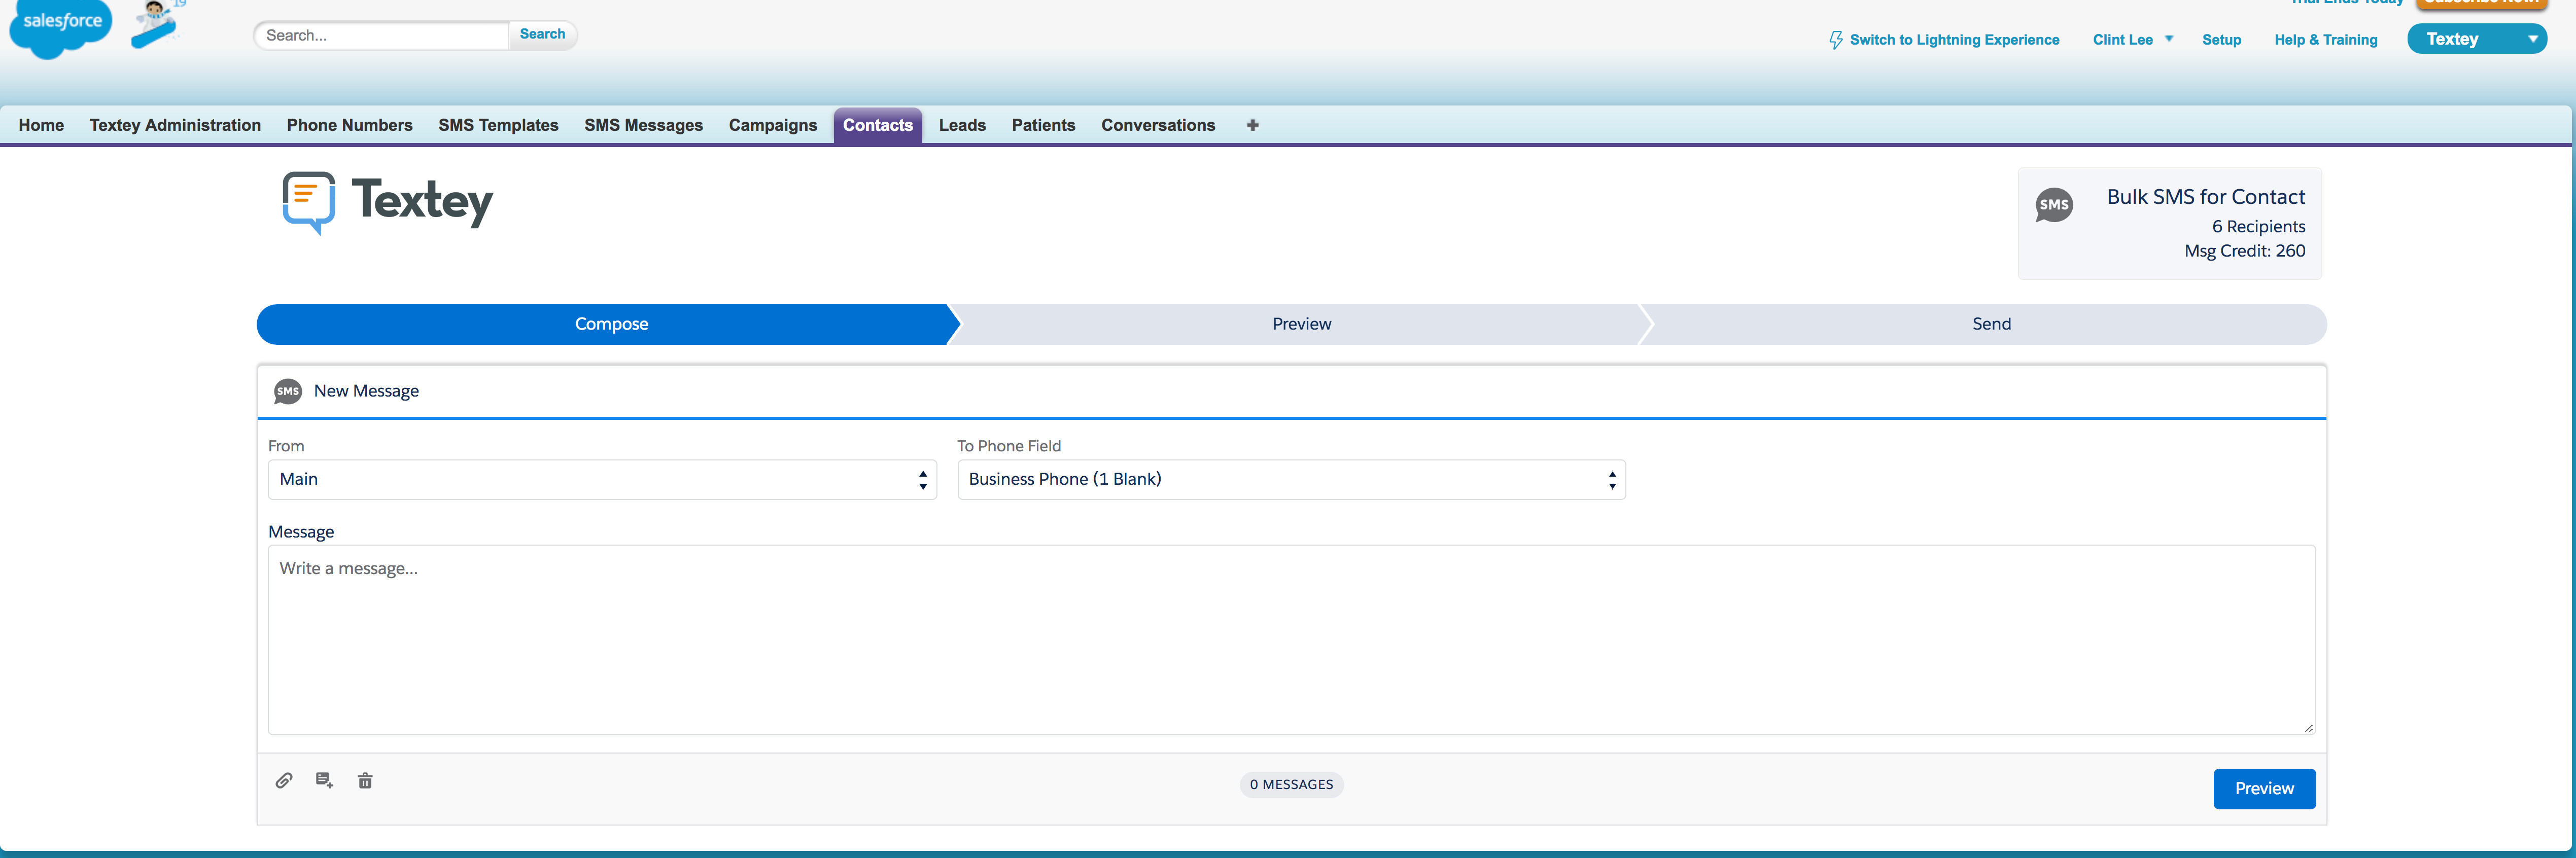Click Switch to Lightning Experience link
Screen dimensions: 2576x858
coord(1954,40)
